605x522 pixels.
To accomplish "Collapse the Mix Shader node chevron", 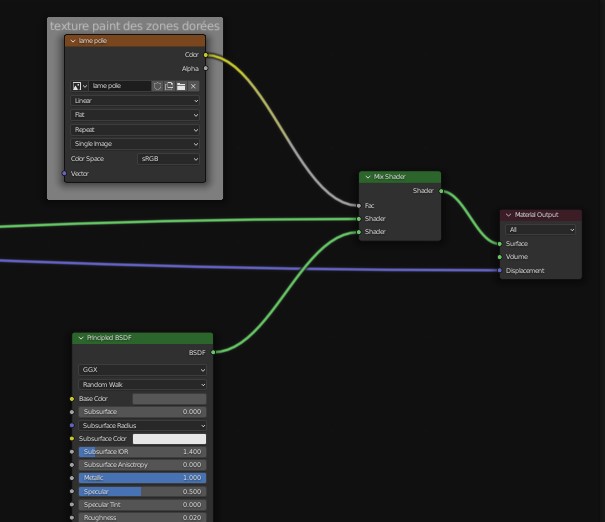I will pyautogui.click(x=368, y=177).
